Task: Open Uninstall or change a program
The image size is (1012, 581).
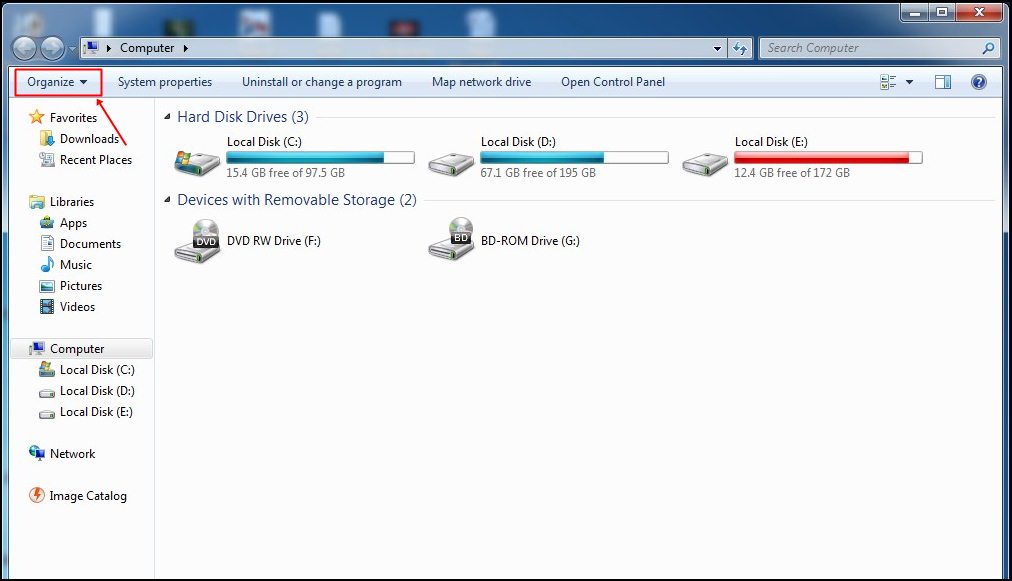Action: [x=321, y=81]
